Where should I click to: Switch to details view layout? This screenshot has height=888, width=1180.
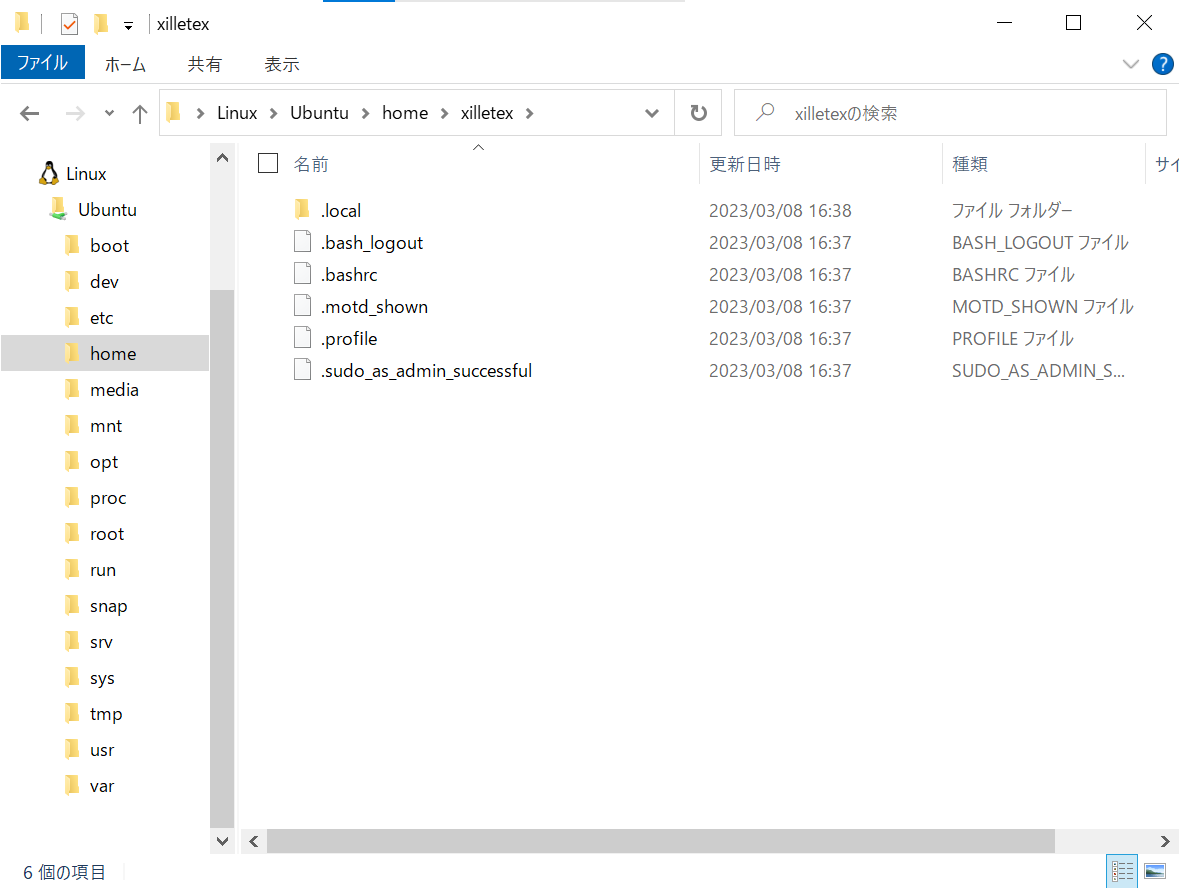coord(1121,871)
